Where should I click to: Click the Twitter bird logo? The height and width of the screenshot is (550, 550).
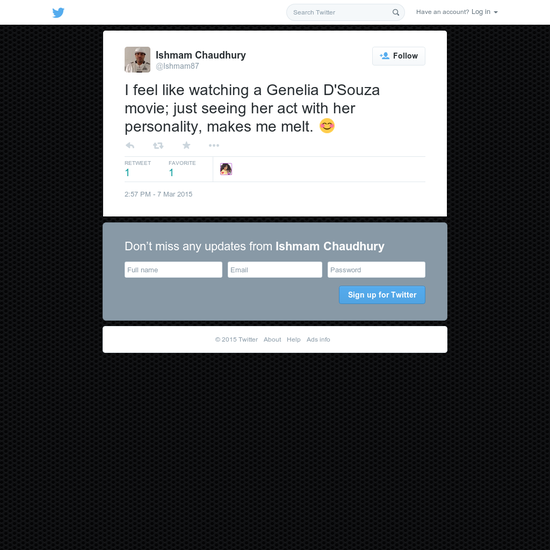(x=58, y=13)
